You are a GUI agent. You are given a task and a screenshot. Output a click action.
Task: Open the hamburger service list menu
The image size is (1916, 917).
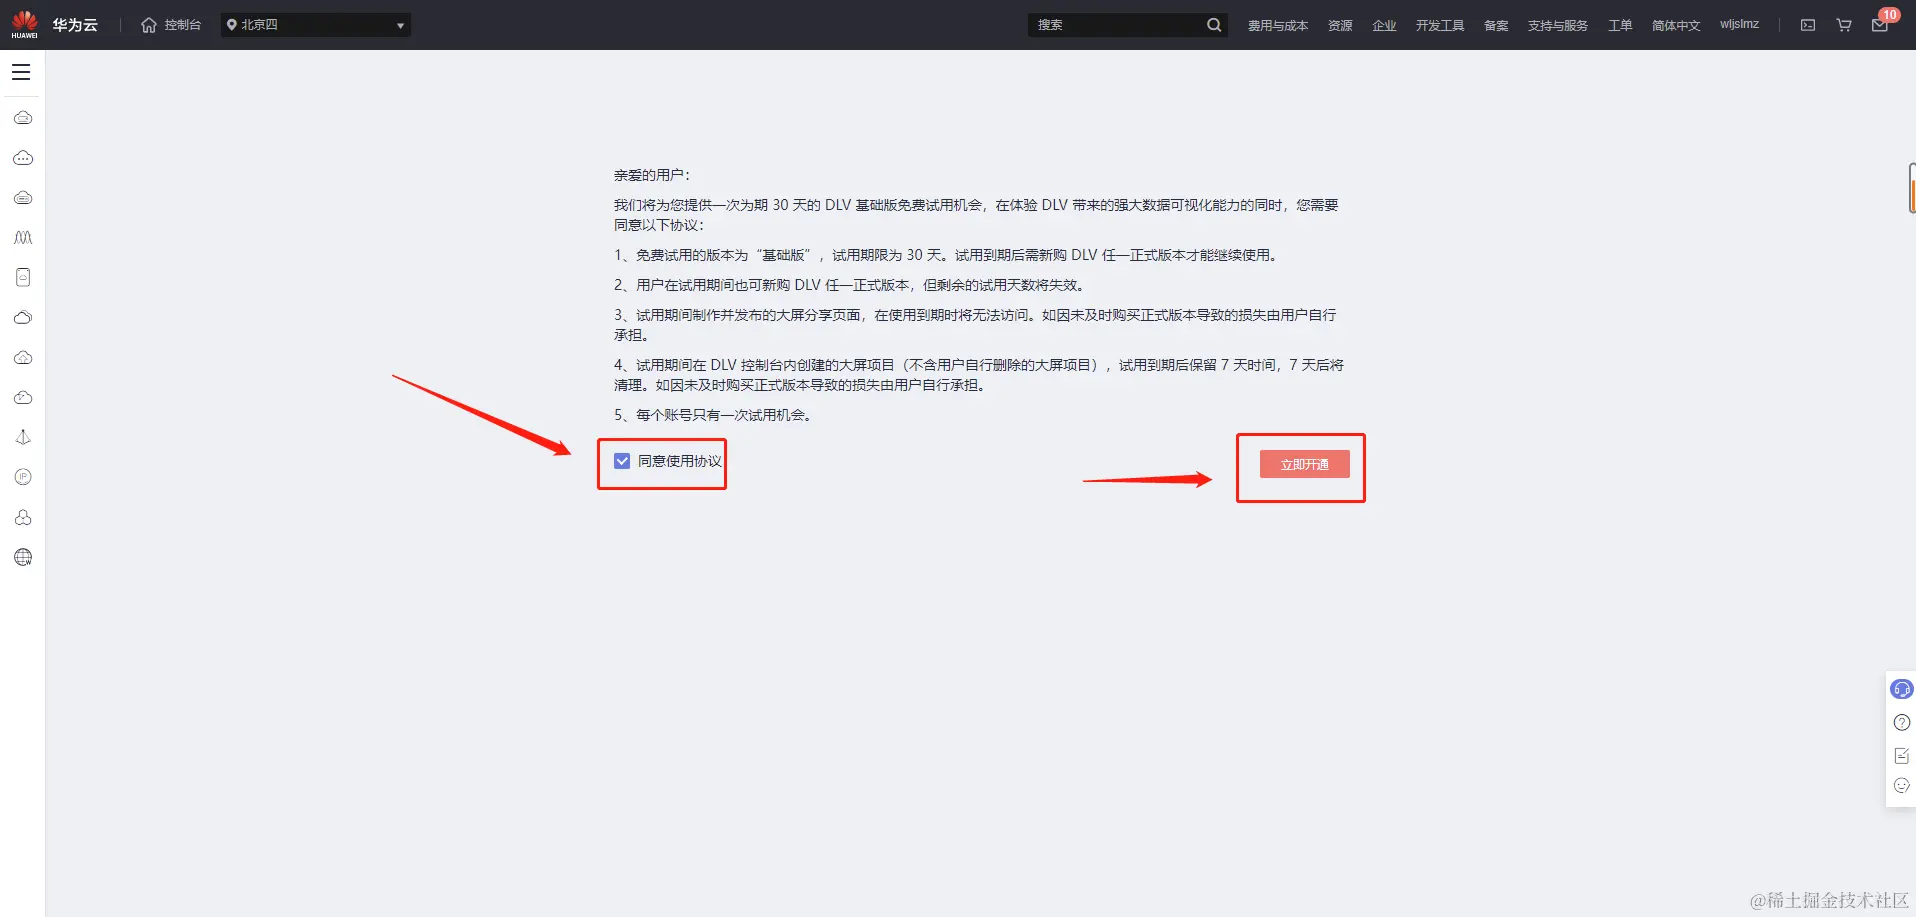[x=21, y=72]
